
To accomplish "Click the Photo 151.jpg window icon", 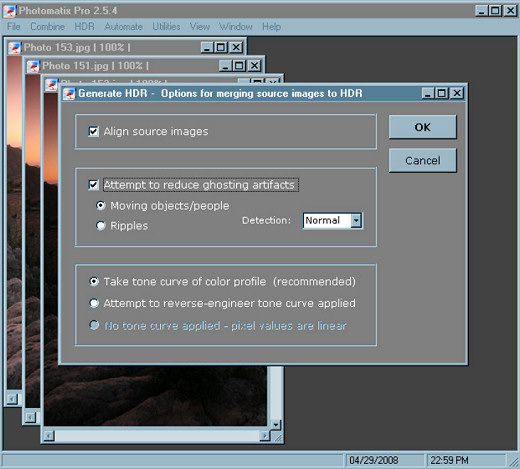I will point(33,66).
